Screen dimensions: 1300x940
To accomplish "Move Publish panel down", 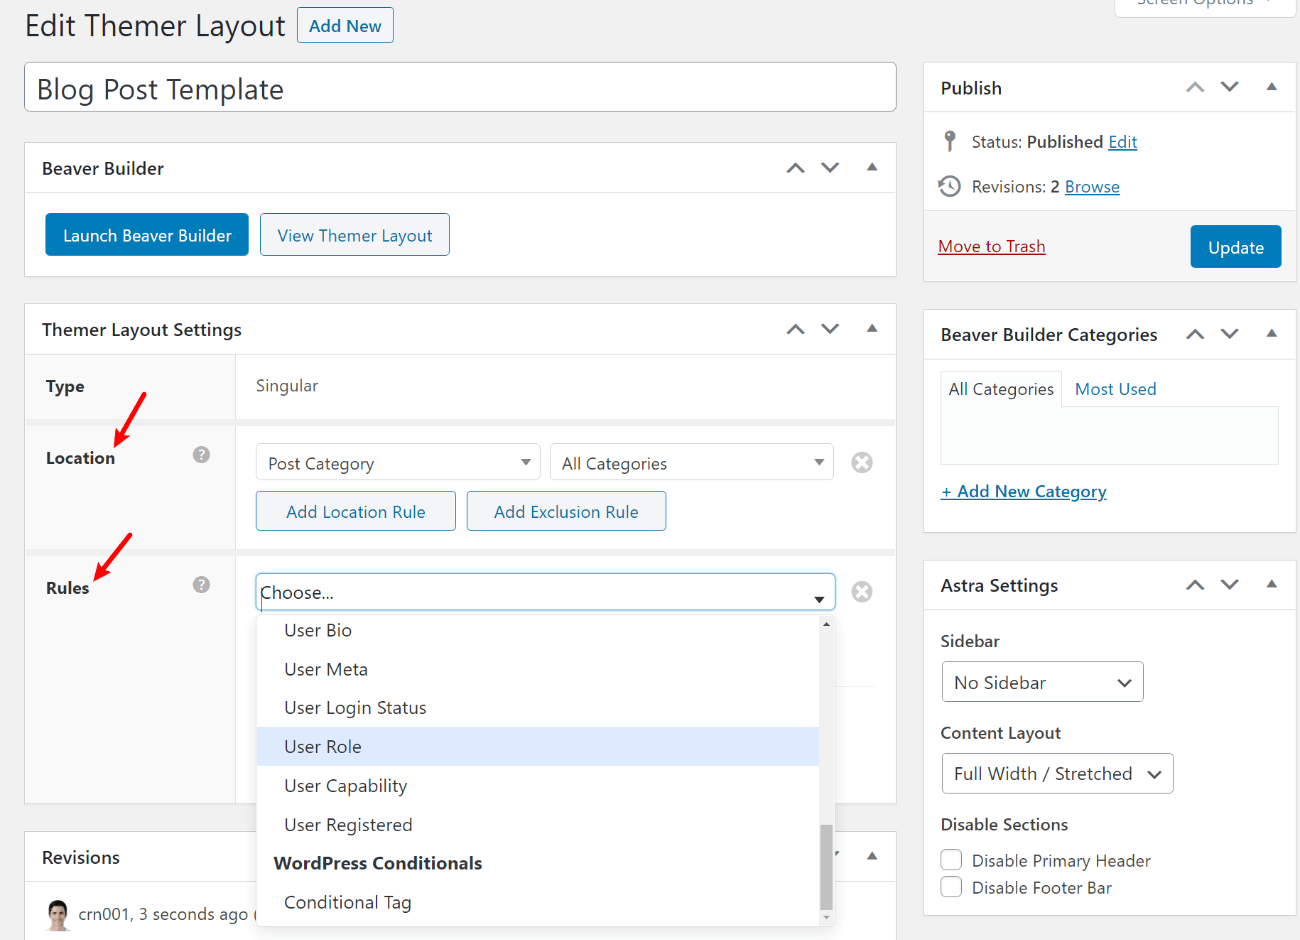I will pos(1230,87).
